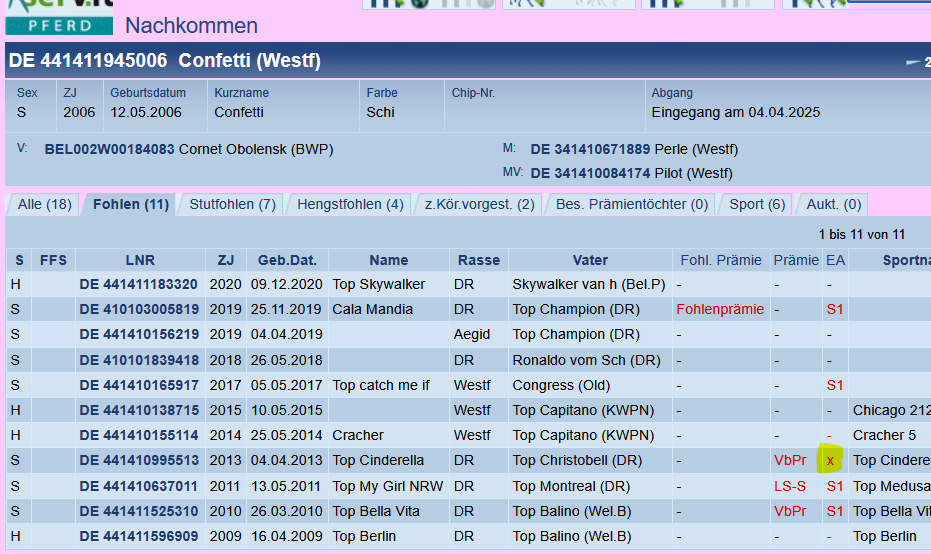The image size is (931, 554).
Task: Open dam sire link DE 341410084174 Pilot
Action: click(x=590, y=173)
